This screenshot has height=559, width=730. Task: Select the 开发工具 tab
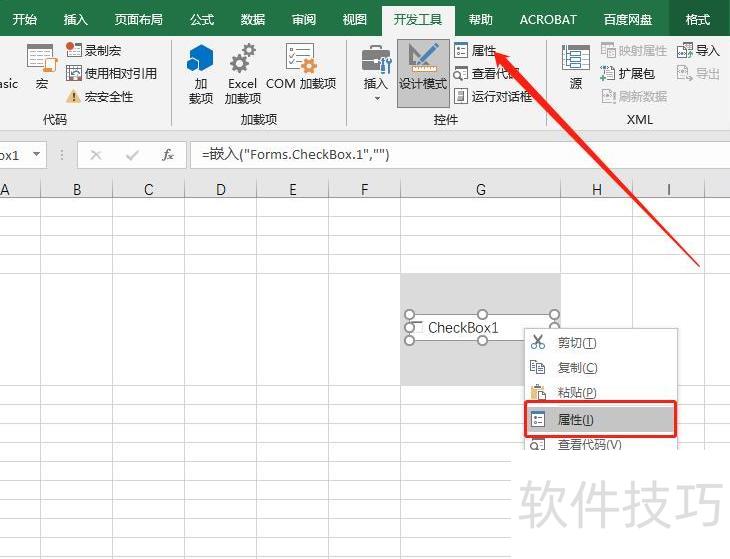click(x=418, y=20)
